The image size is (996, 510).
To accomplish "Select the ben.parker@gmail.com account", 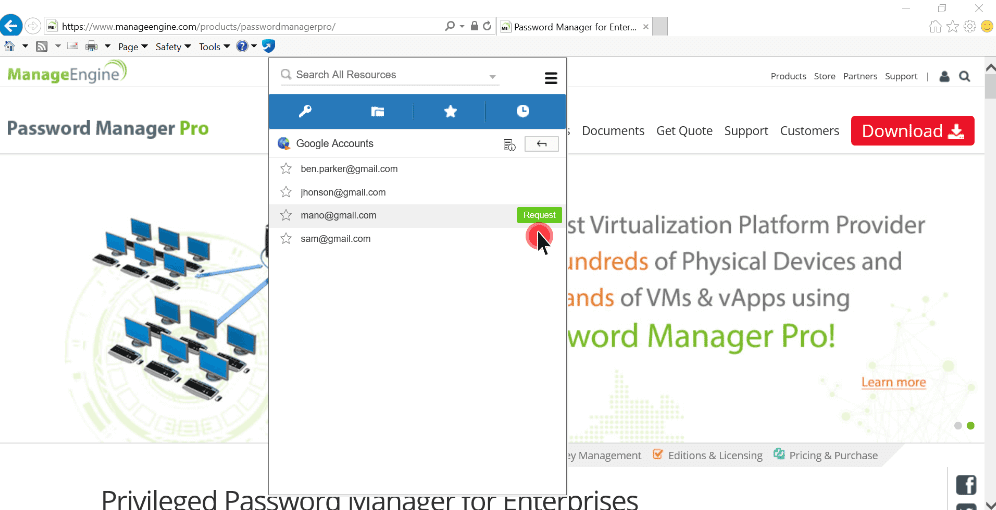I will coord(349,169).
